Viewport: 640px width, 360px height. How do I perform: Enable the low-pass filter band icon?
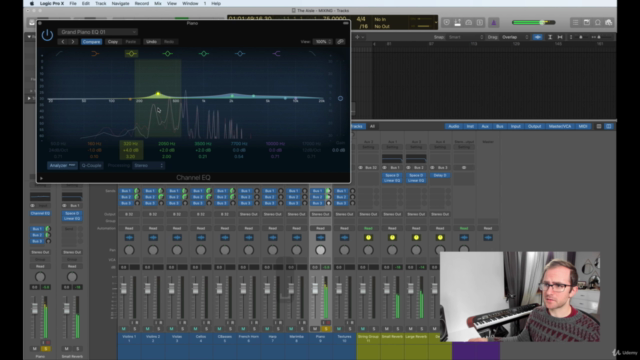point(312,53)
